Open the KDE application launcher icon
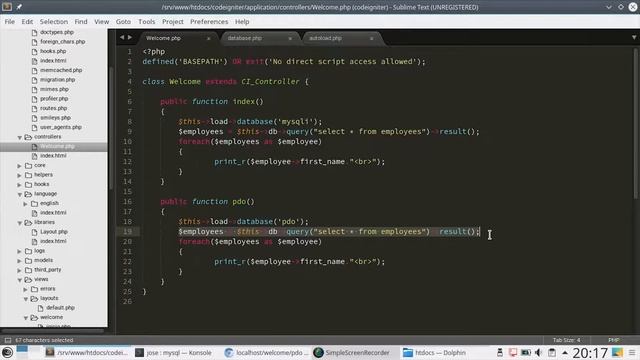Viewport: 640px width, 360px height. pos(7,352)
